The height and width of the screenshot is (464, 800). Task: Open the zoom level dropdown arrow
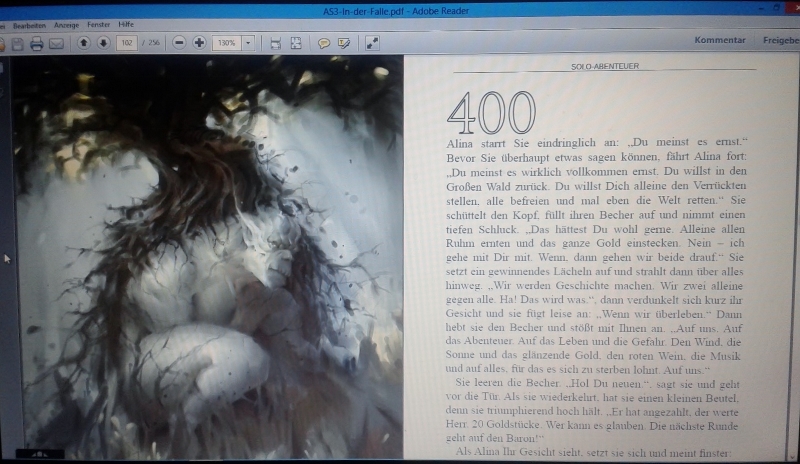tap(248, 43)
